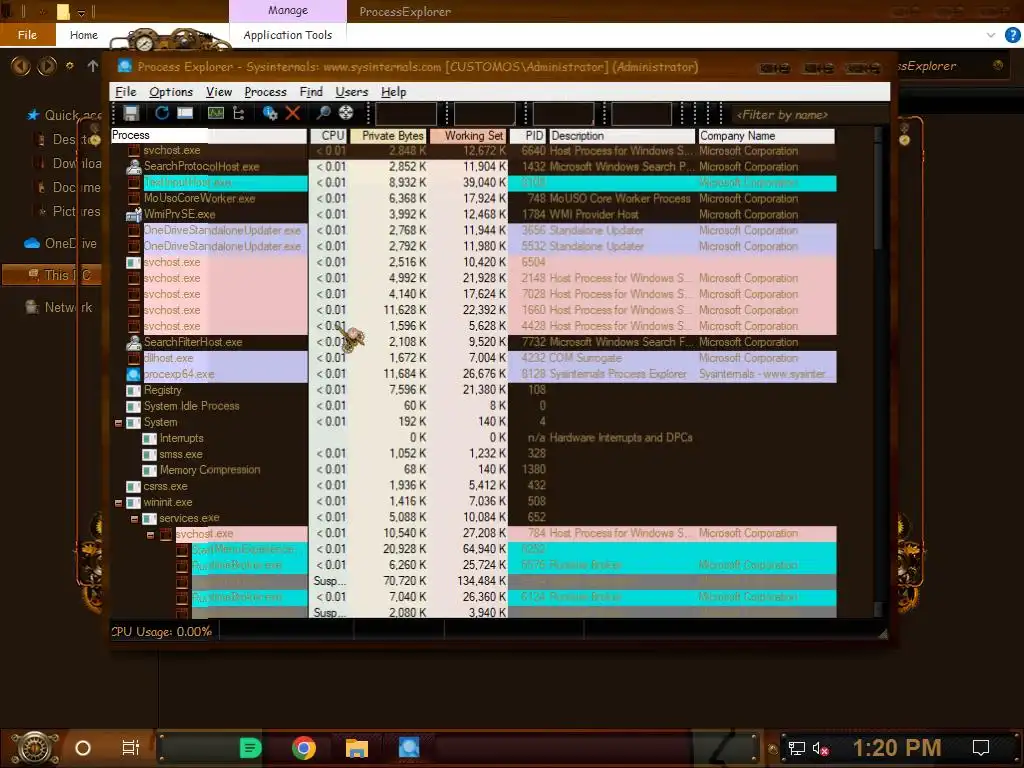Click the Explorer Up arrow
Viewport: 1024px width, 768px height.
(93, 66)
